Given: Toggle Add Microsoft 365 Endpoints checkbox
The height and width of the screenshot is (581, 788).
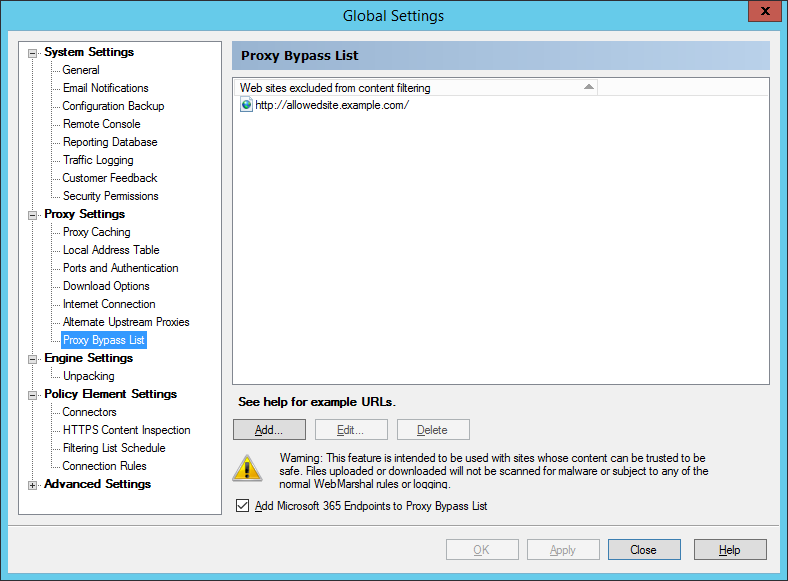Looking at the screenshot, I should pos(242,506).
